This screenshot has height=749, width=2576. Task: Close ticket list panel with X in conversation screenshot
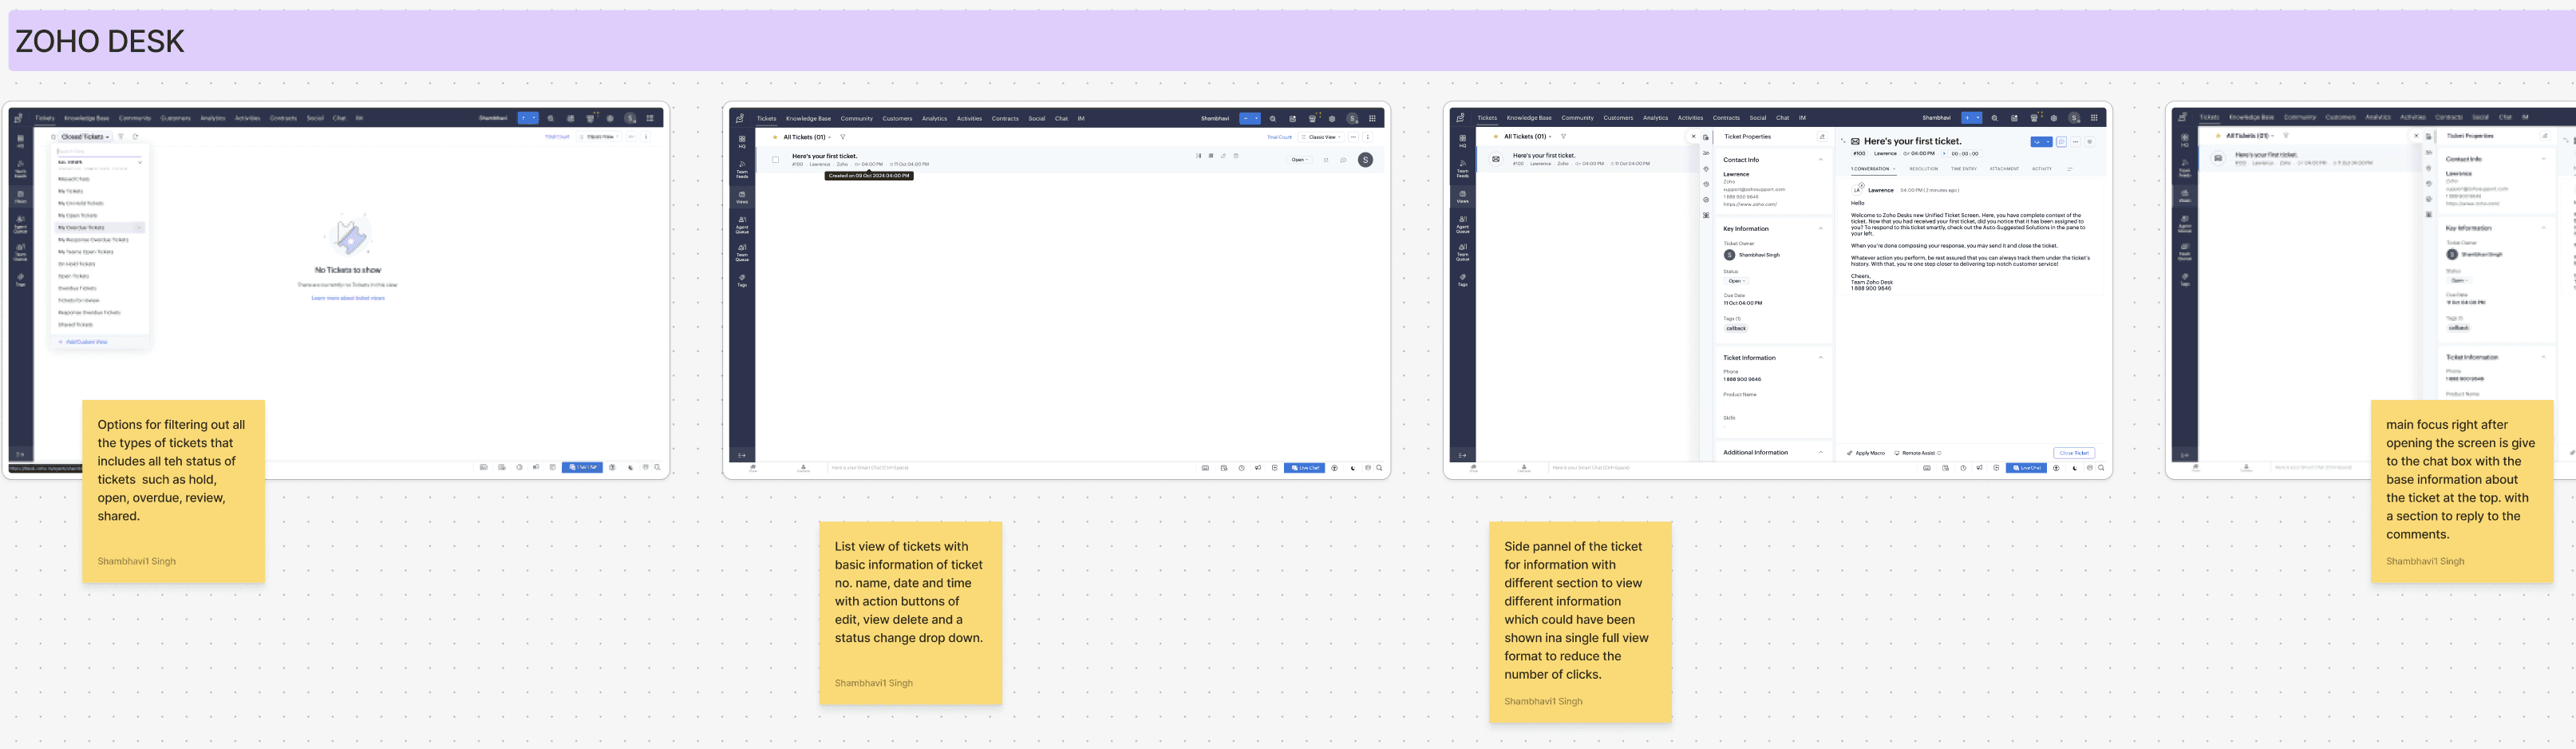pos(1693,137)
